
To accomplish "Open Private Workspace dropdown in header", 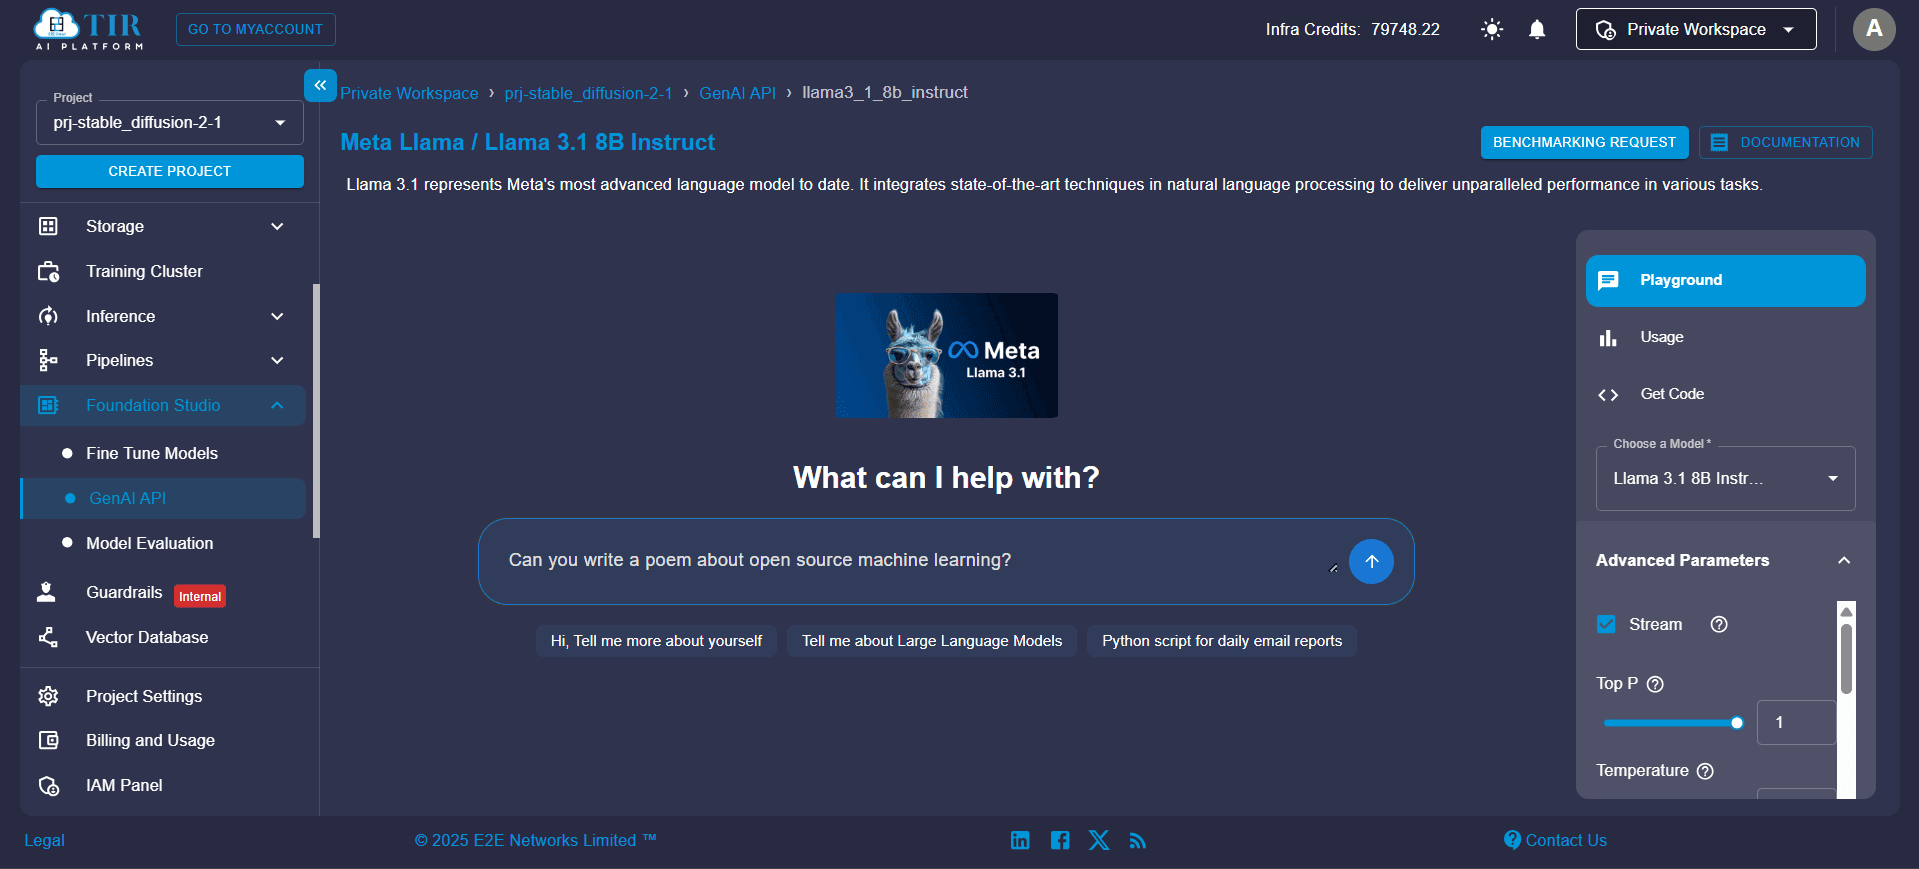I will point(1696,29).
